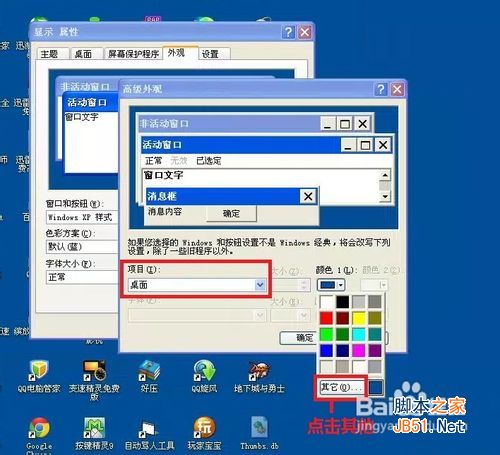Open the QQ电脑管家 desktop shortcut
Screen dimensions: 500x455
point(39,377)
